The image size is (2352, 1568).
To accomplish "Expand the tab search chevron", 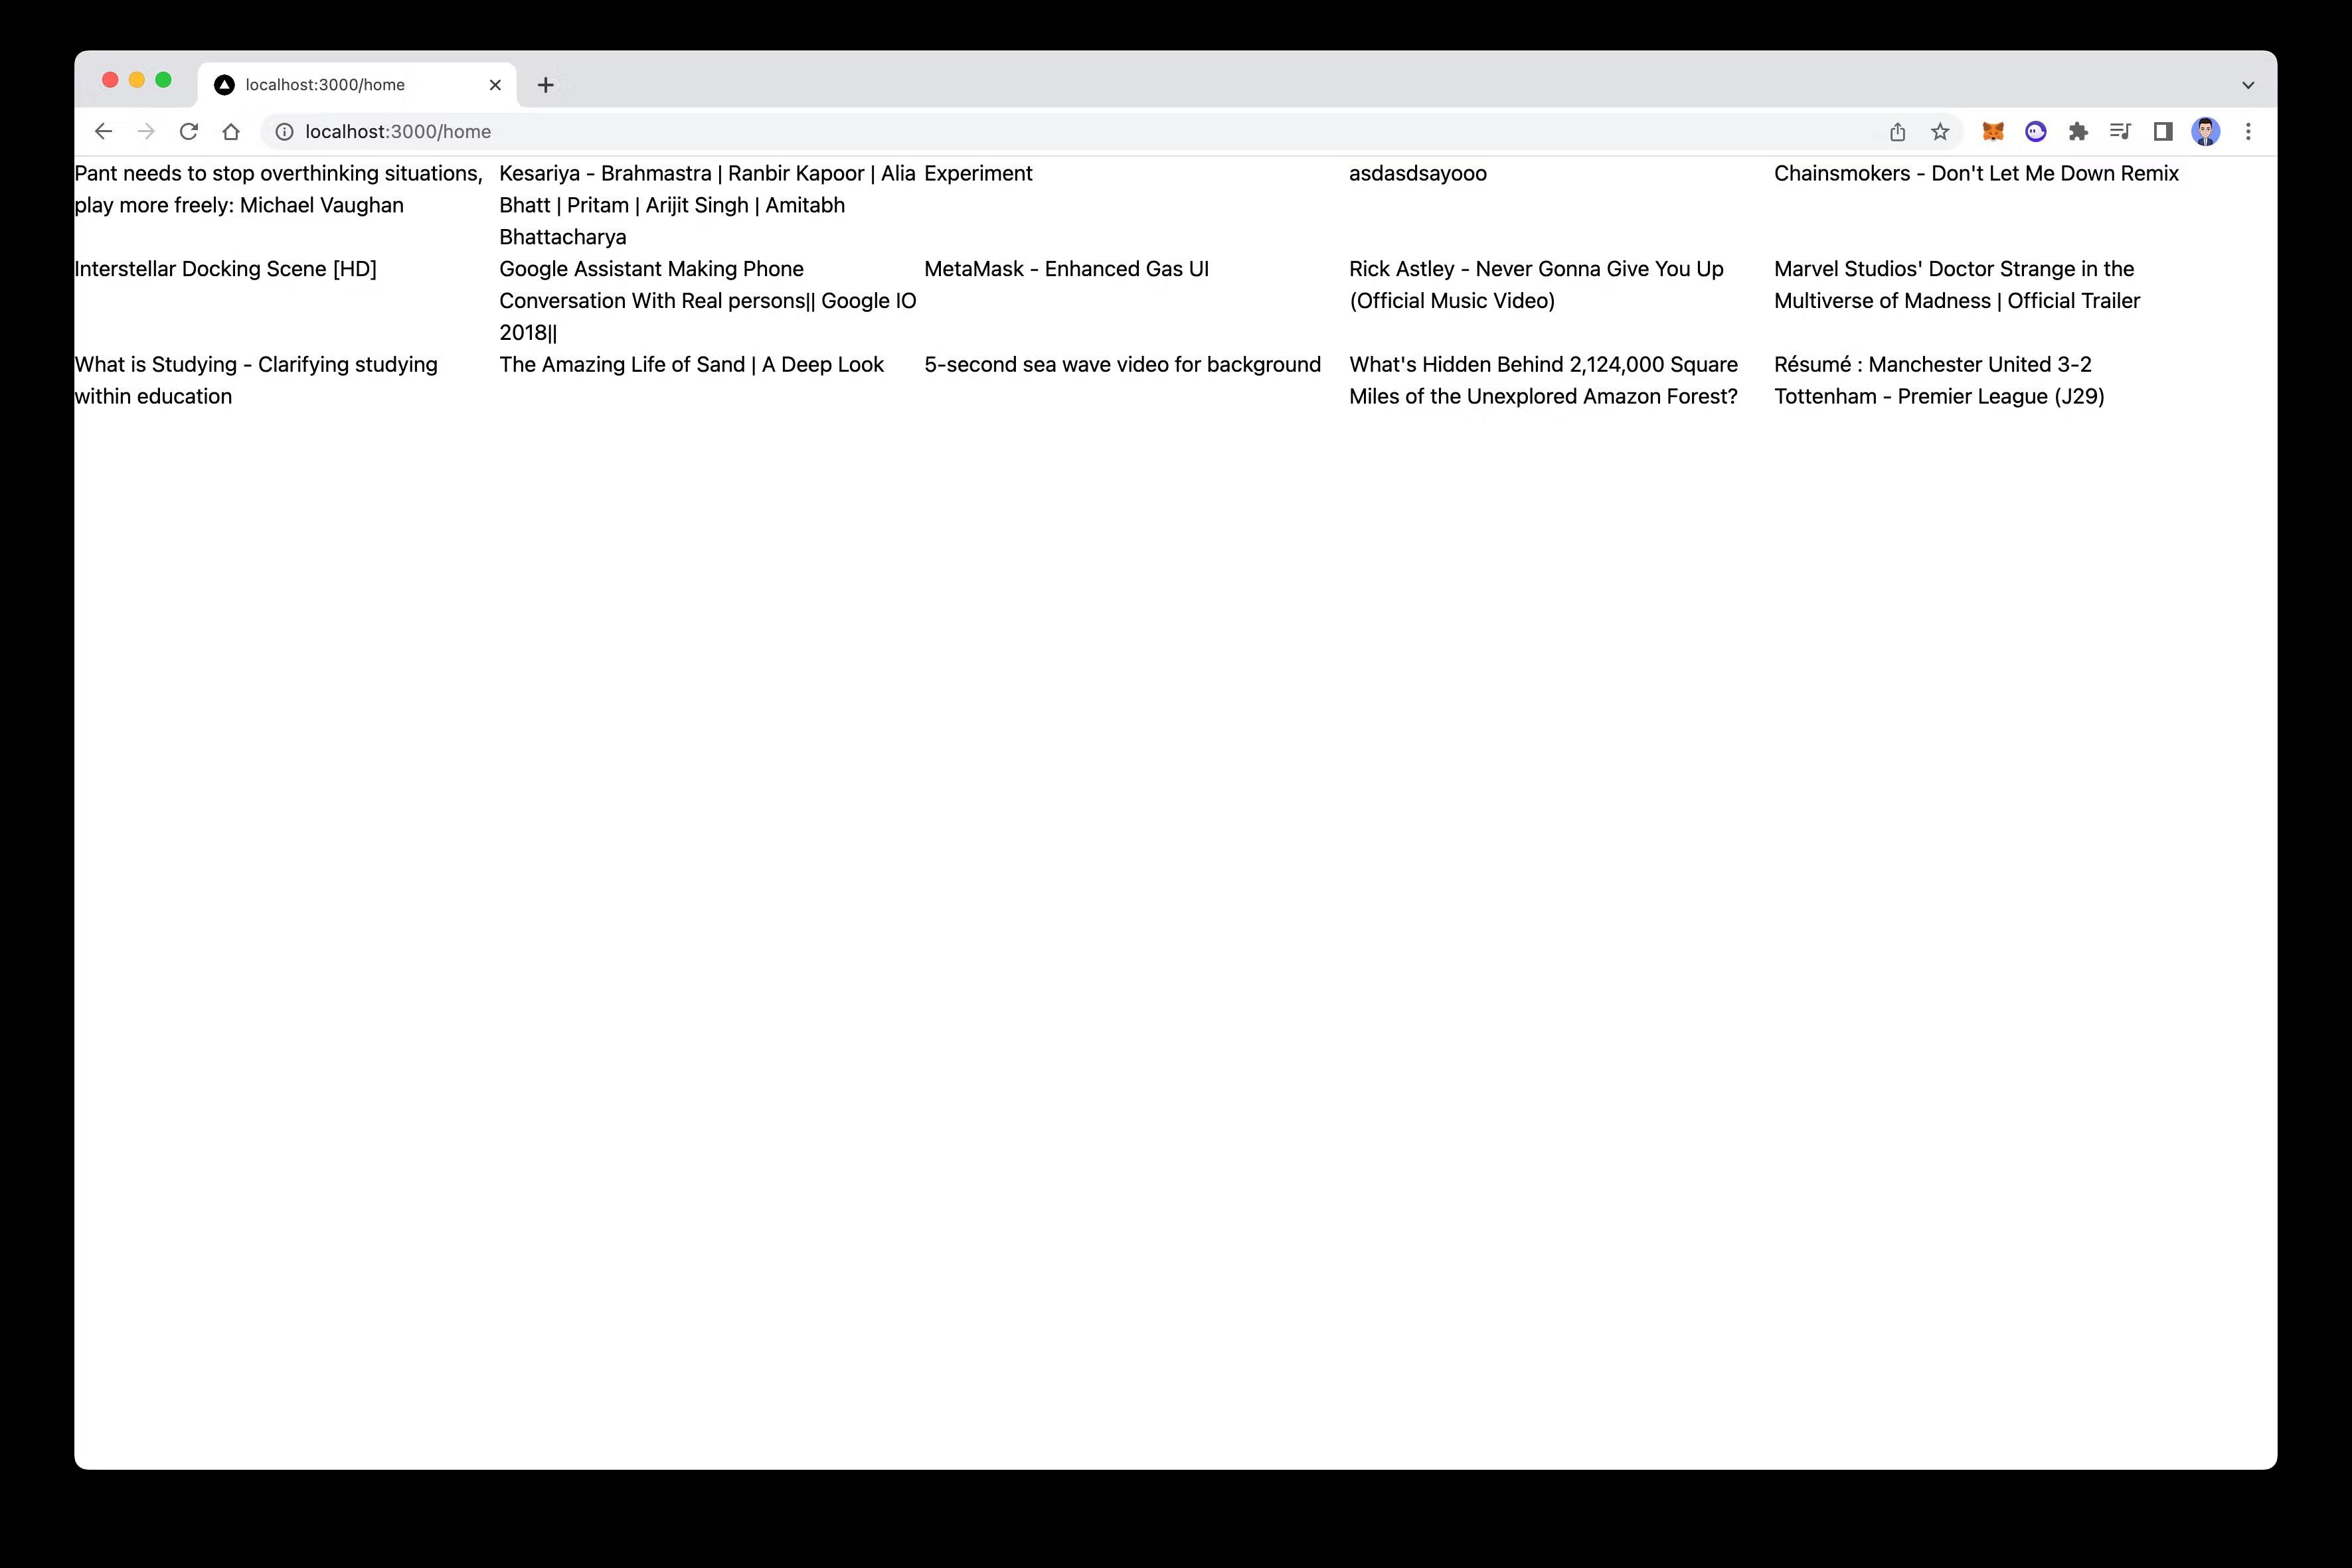I will click(2248, 85).
